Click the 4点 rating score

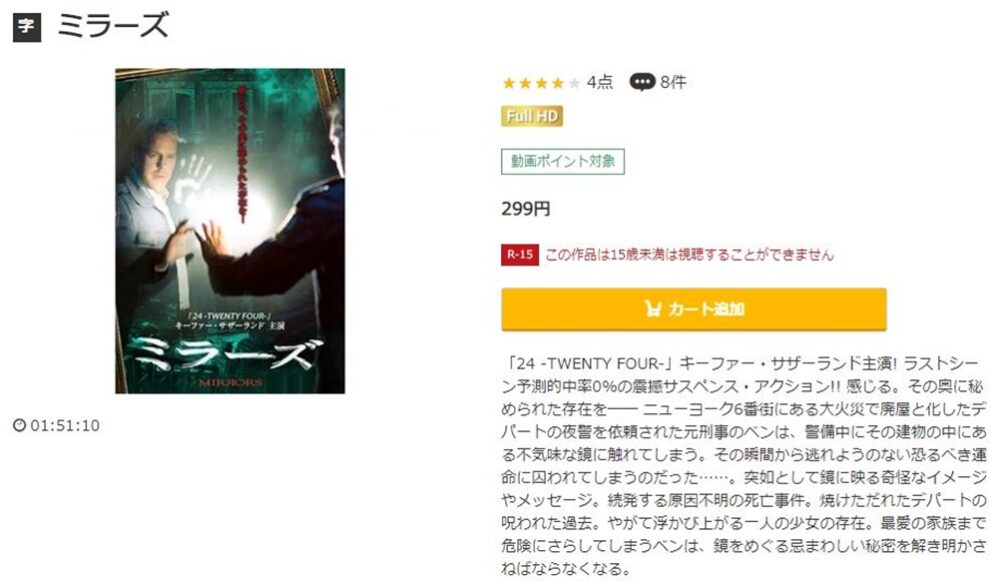point(600,82)
